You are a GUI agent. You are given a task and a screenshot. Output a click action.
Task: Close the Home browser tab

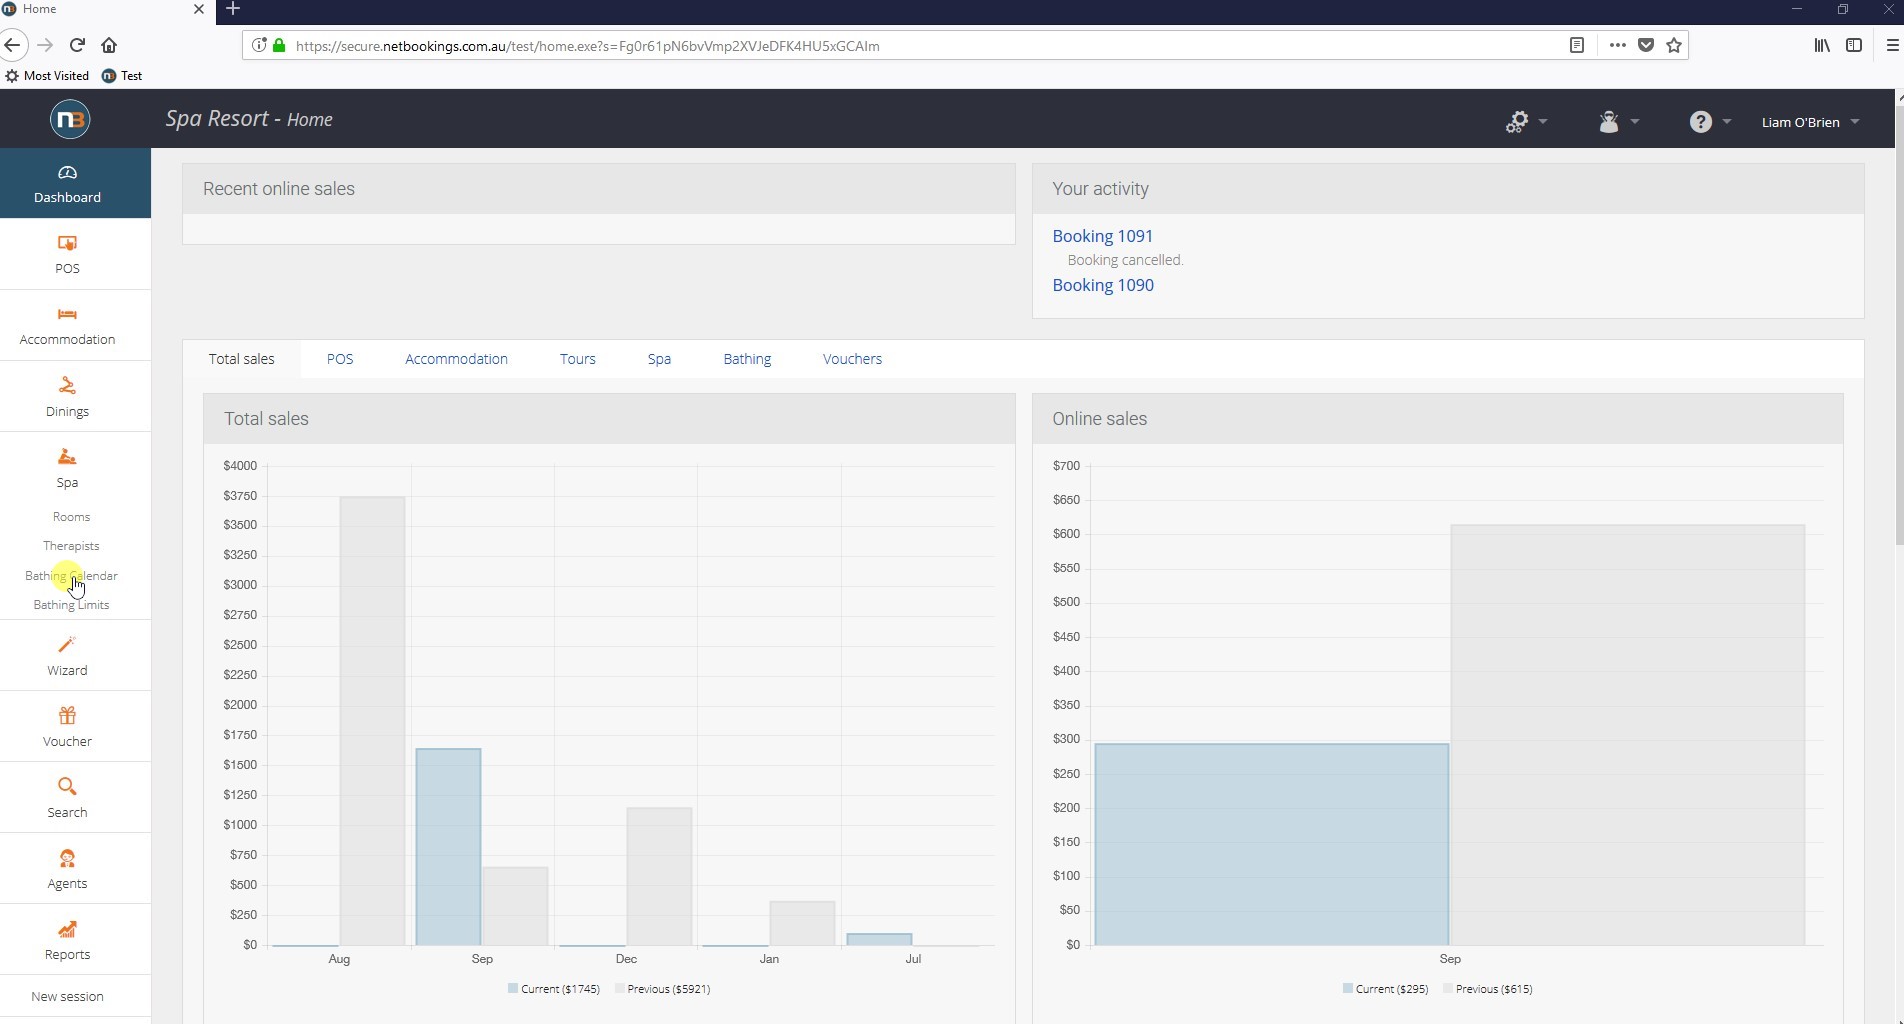pyautogui.click(x=198, y=9)
